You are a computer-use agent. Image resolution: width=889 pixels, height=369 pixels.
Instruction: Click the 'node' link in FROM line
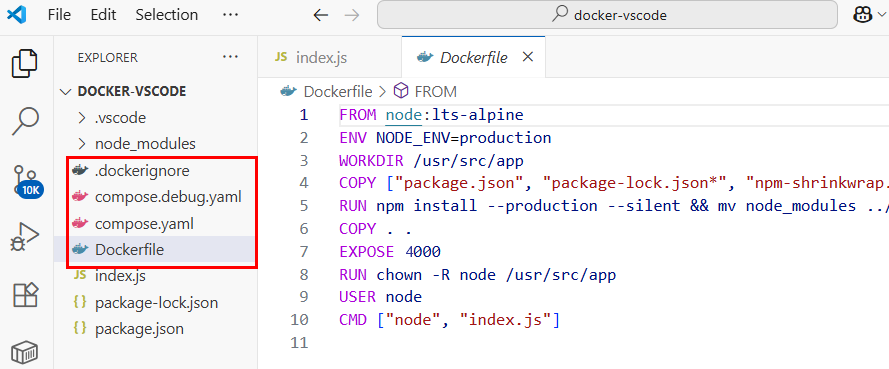[404, 115]
